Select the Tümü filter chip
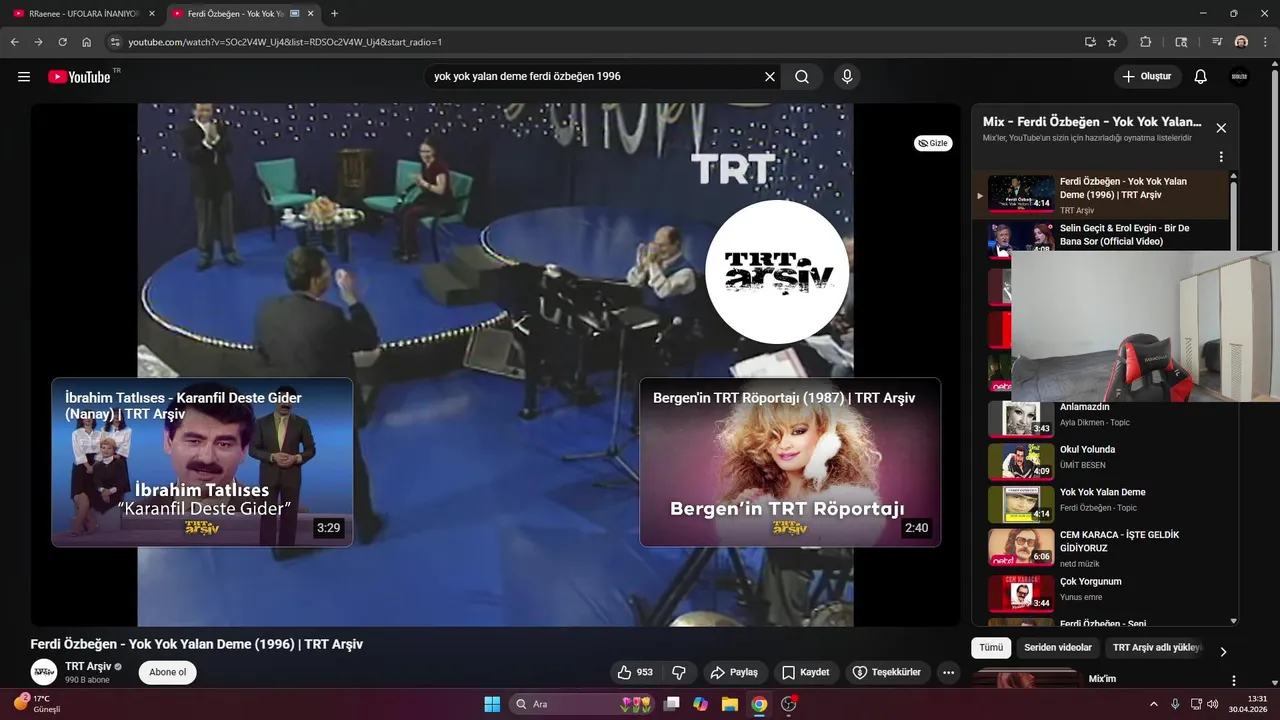Image resolution: width=1280 pixels, height=720 pixels. (991, 648)
